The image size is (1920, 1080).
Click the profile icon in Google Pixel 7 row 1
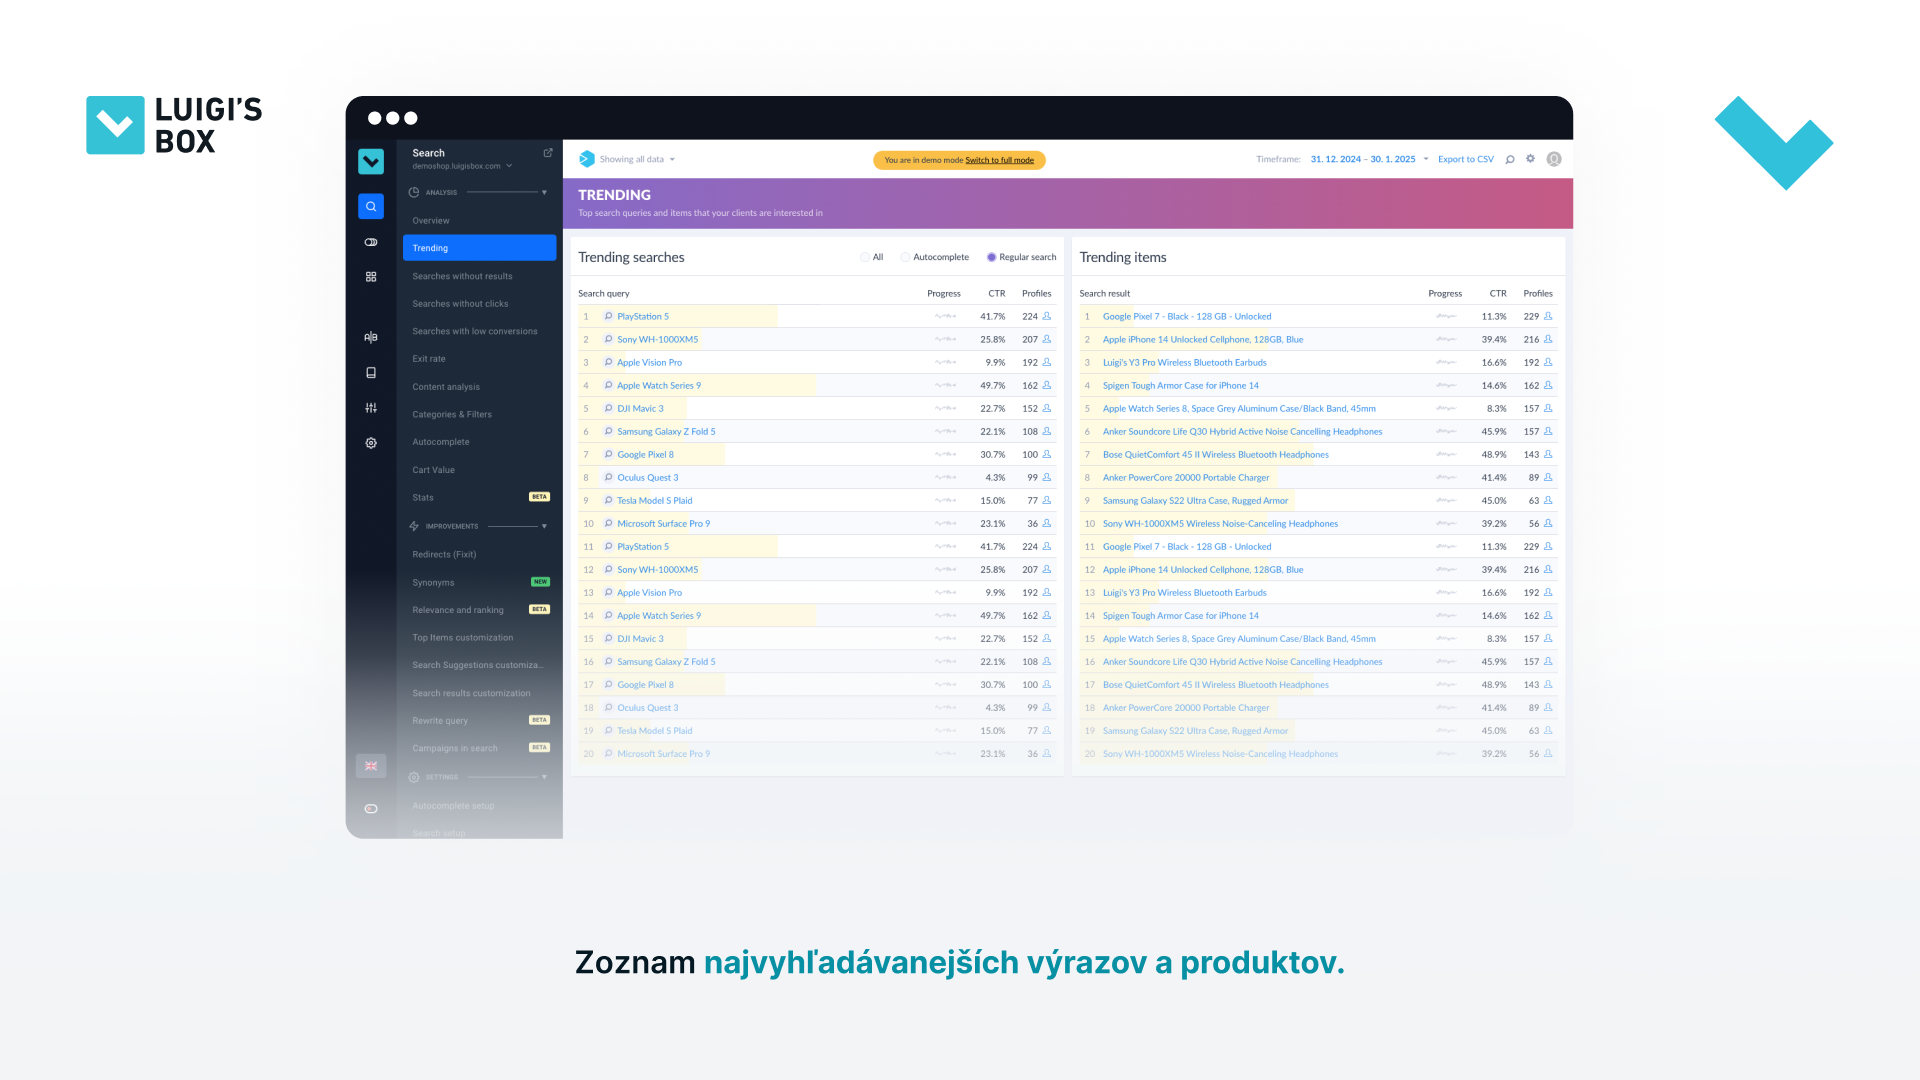[1548, 316]
